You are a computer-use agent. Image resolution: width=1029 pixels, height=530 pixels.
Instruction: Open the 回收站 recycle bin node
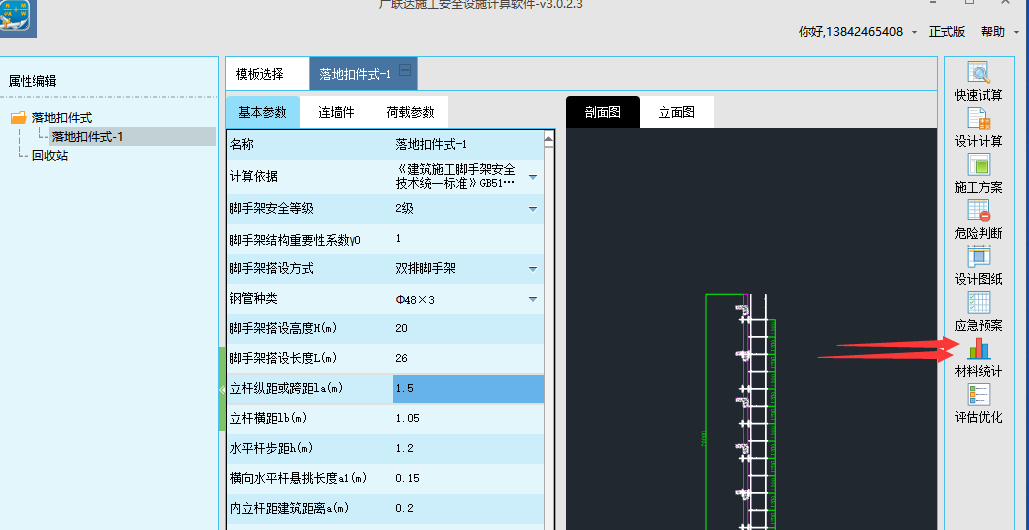coord(50,155)
